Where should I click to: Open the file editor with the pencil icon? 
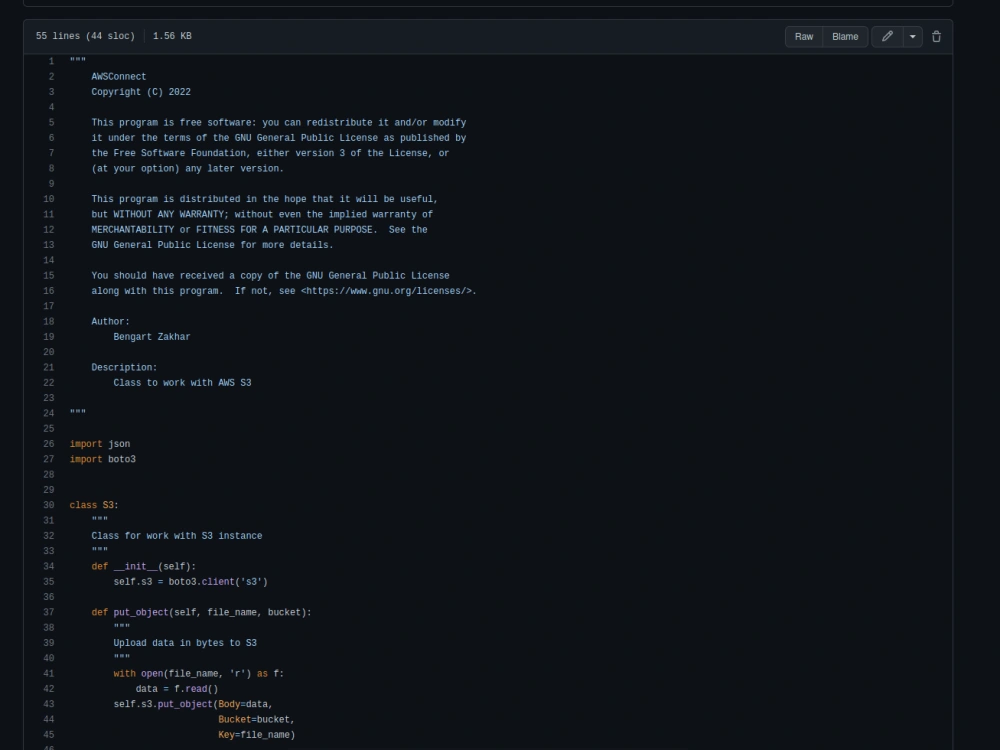click(886, 36)
